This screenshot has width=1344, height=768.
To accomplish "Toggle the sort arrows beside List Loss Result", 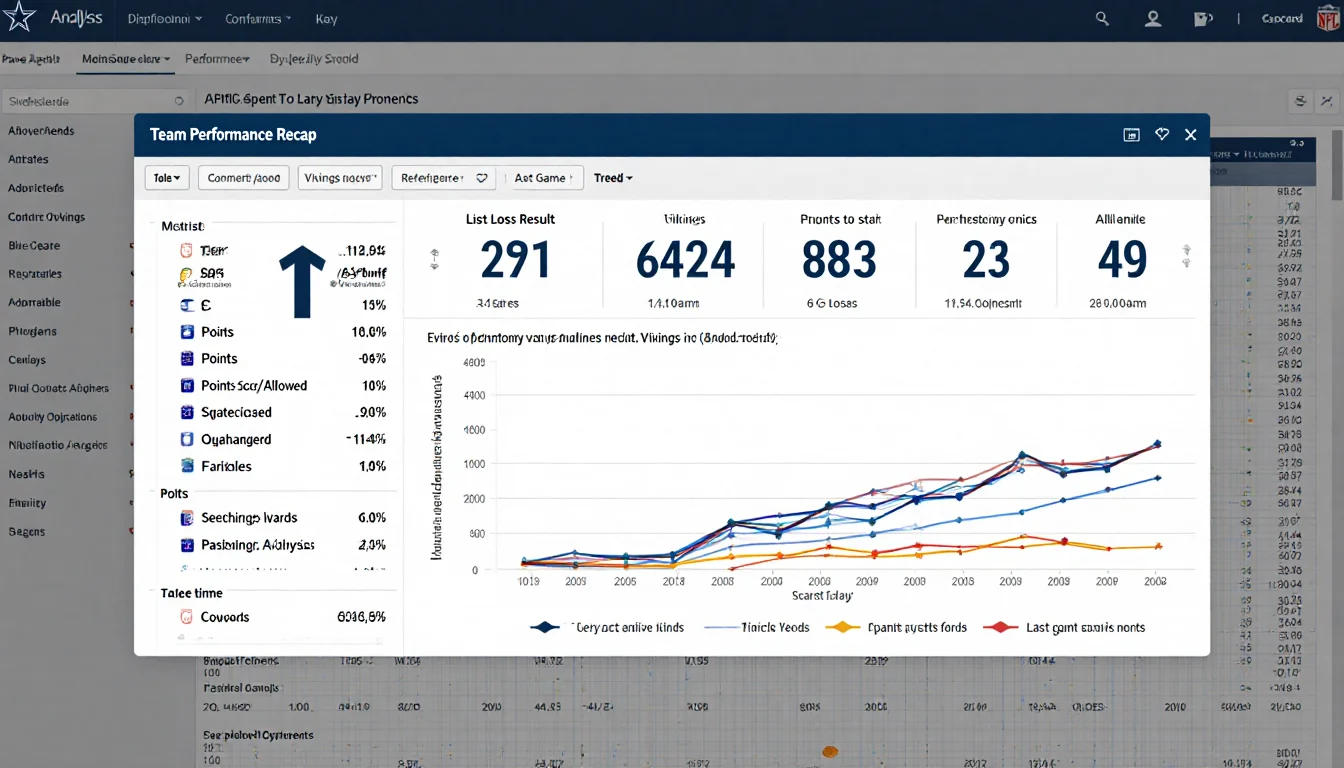I will [434, 259].
